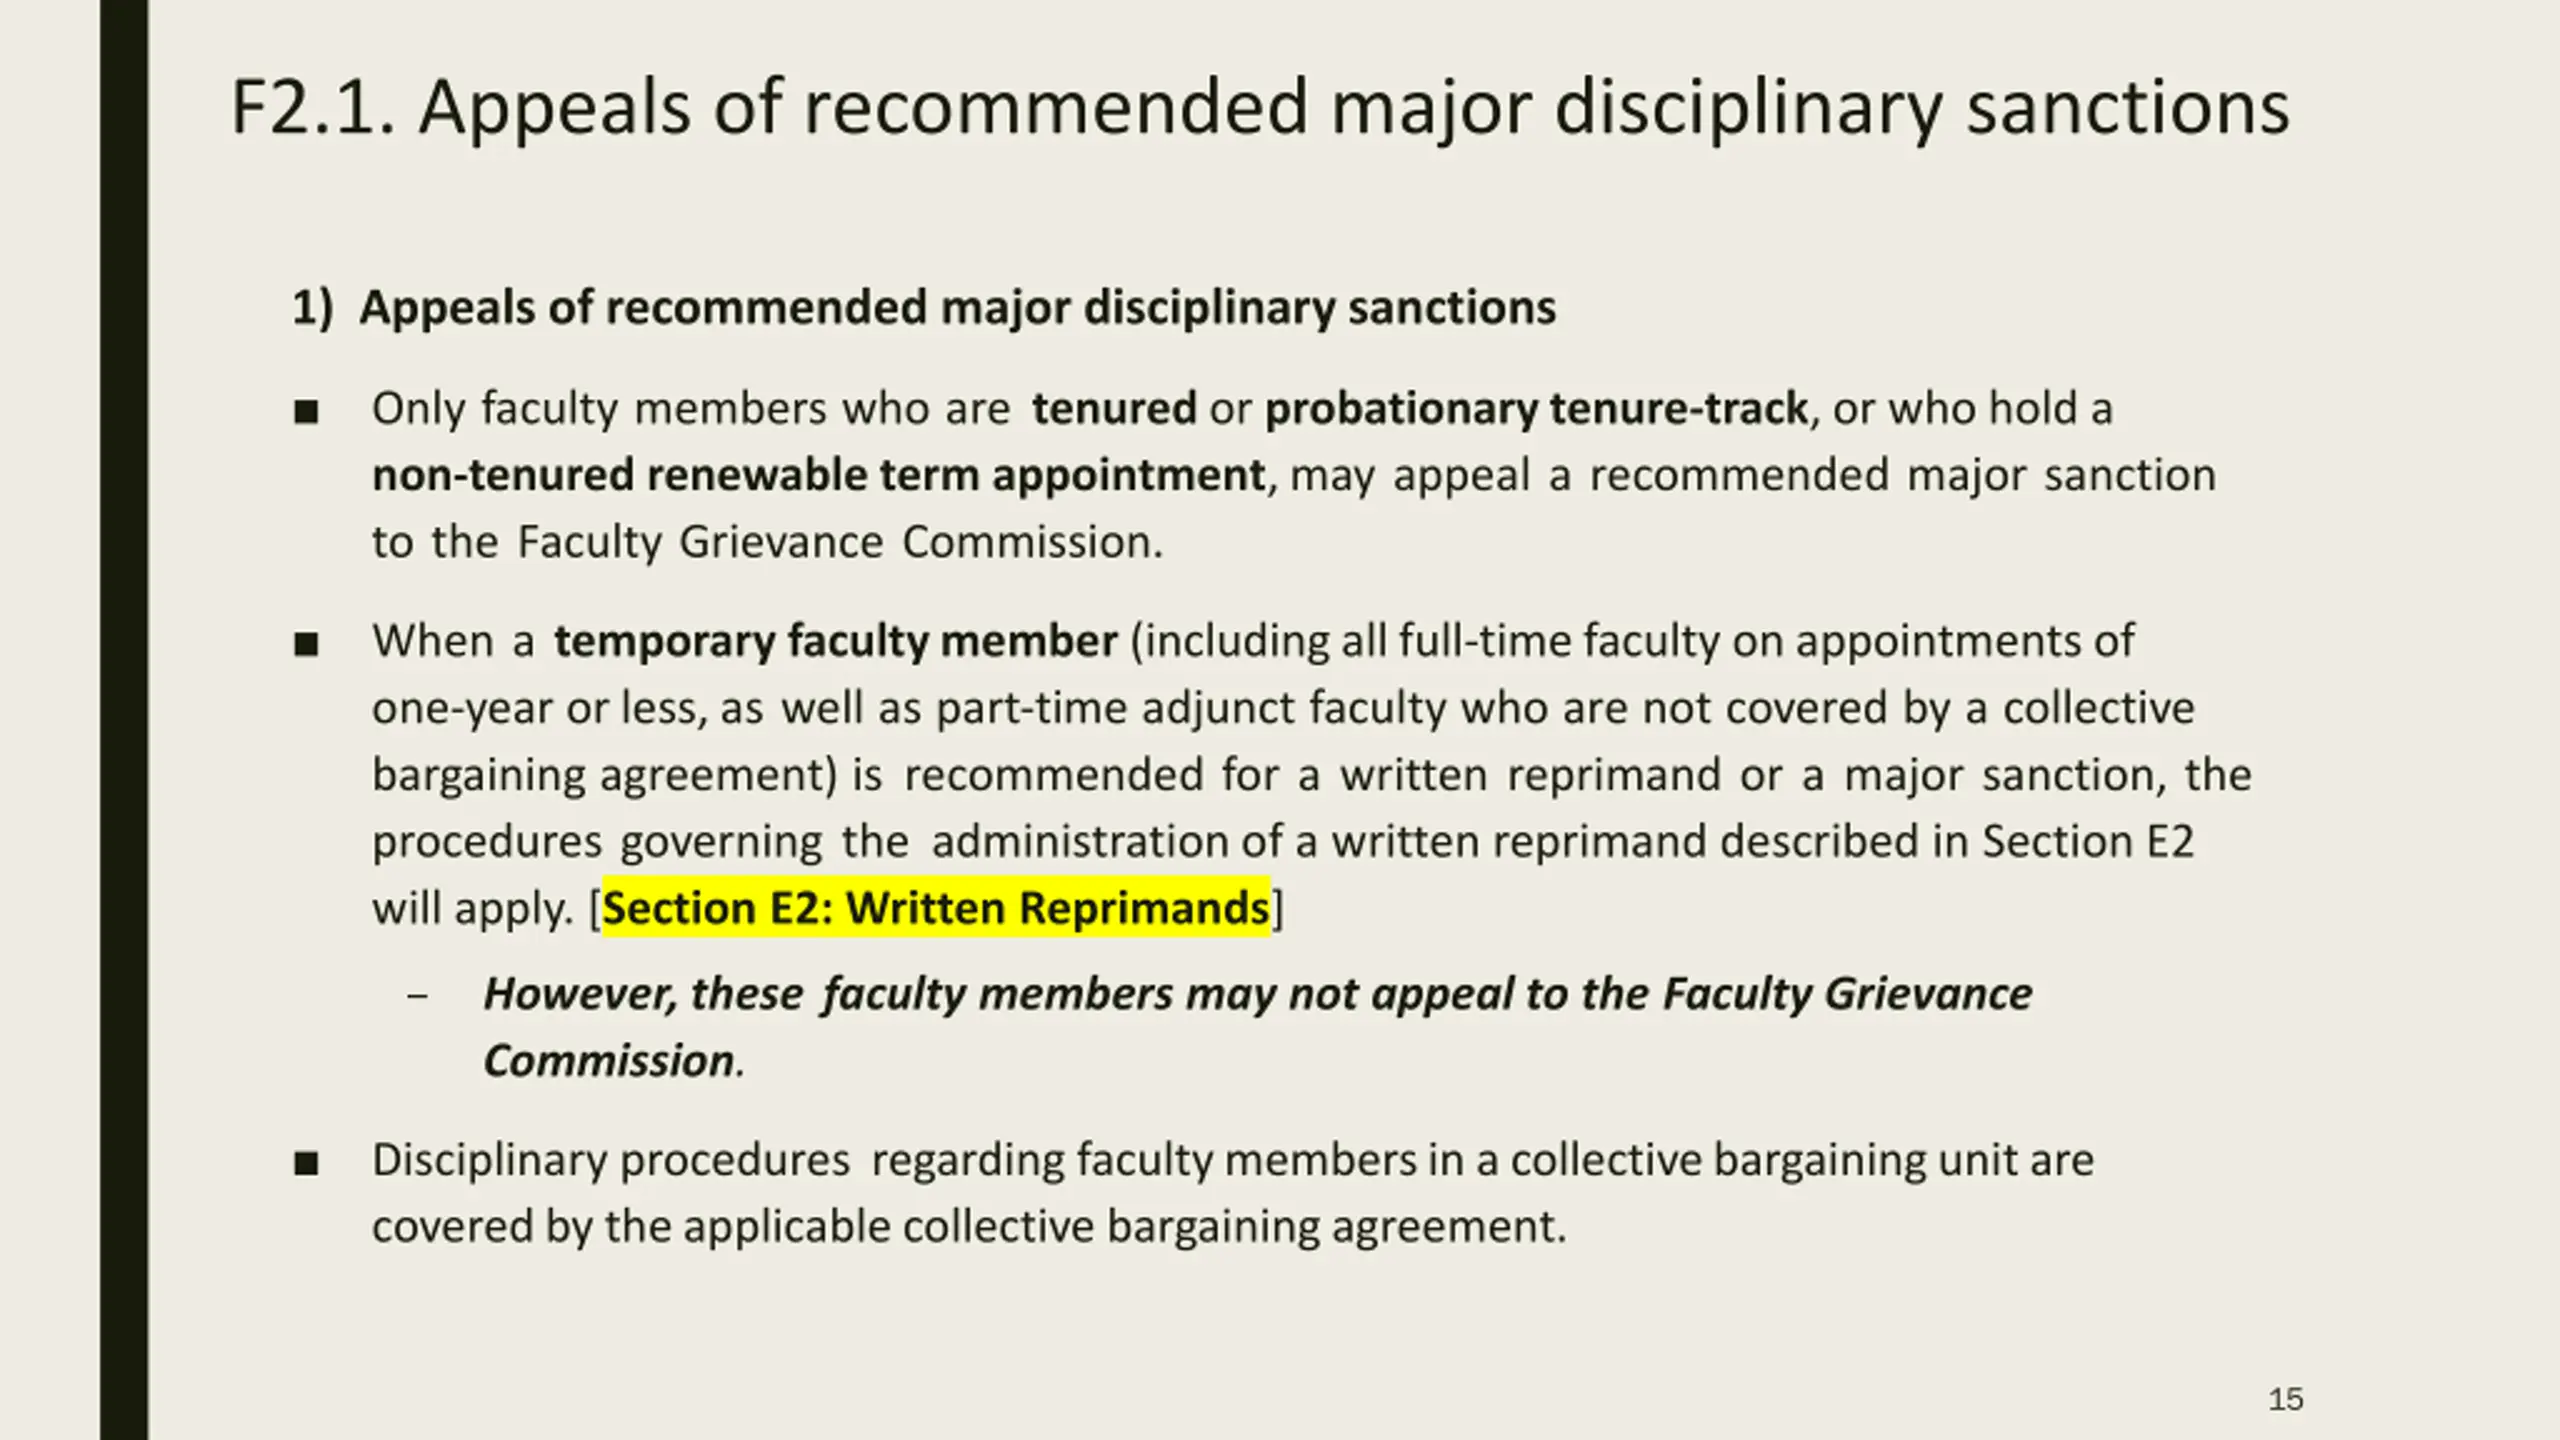2560x1440 pixels.
Task: Click the second square bullet marker
Action: click(x=306, y=643)
